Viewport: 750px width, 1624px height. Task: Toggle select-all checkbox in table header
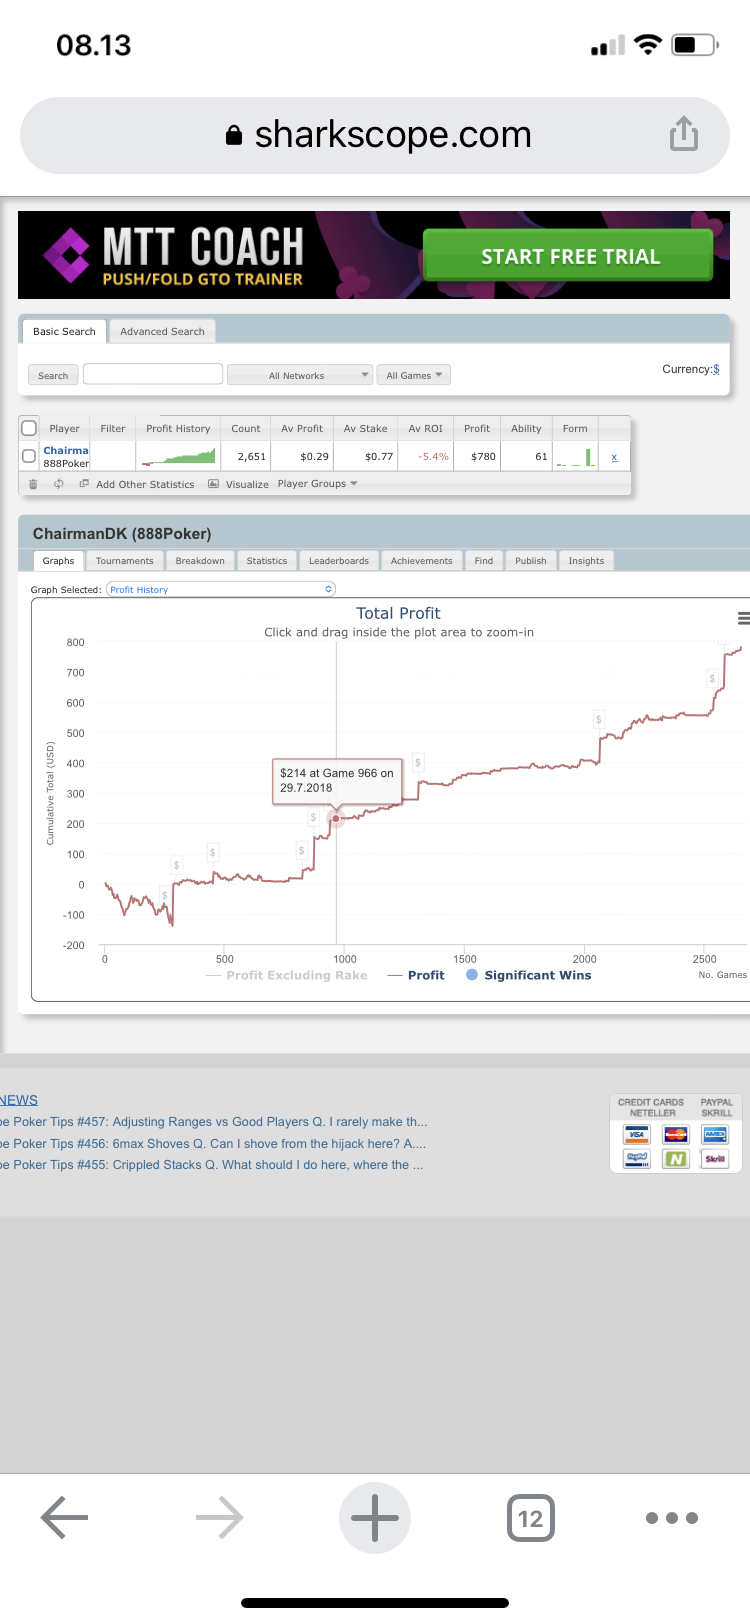[x=29, y=428]
